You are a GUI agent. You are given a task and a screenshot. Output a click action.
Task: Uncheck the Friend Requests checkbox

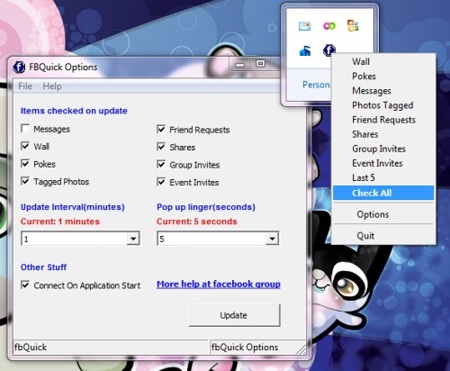tap(161, 129)
